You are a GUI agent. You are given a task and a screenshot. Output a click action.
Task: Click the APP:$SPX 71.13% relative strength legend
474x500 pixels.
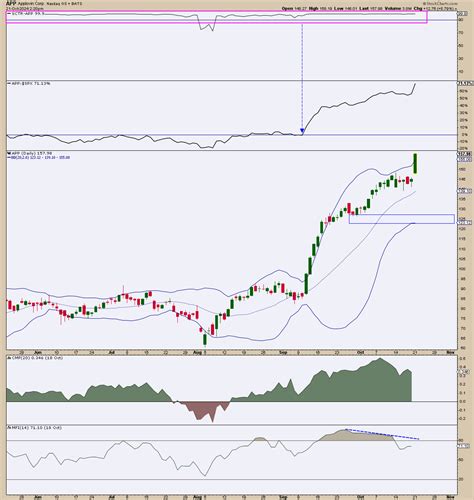(29, 83)
